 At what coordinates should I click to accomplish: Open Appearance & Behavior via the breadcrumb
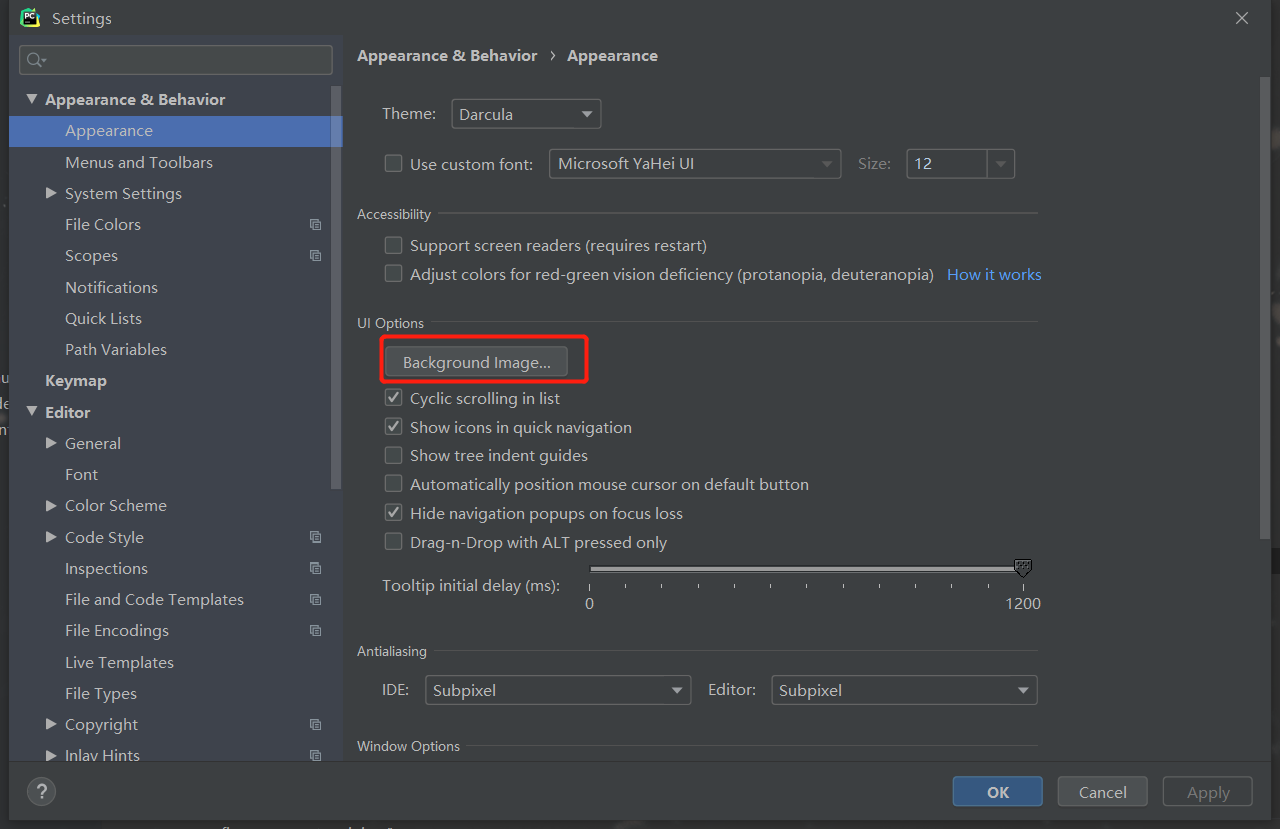click(447, 55)
